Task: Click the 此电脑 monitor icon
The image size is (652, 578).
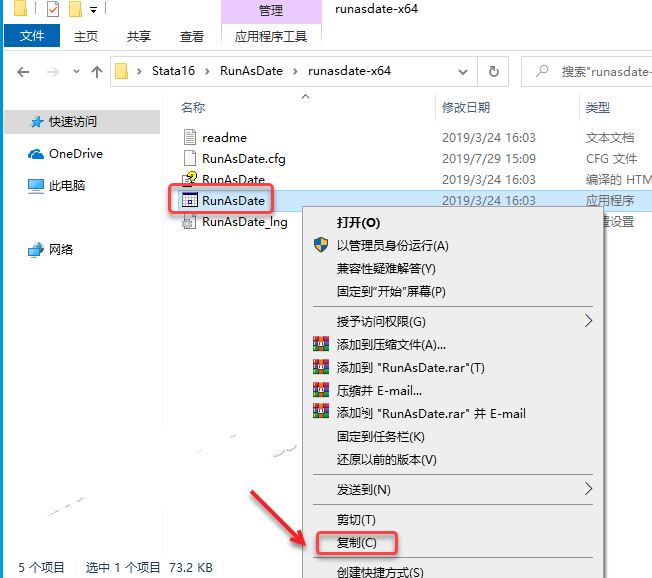Action: (x=36, y=186)
